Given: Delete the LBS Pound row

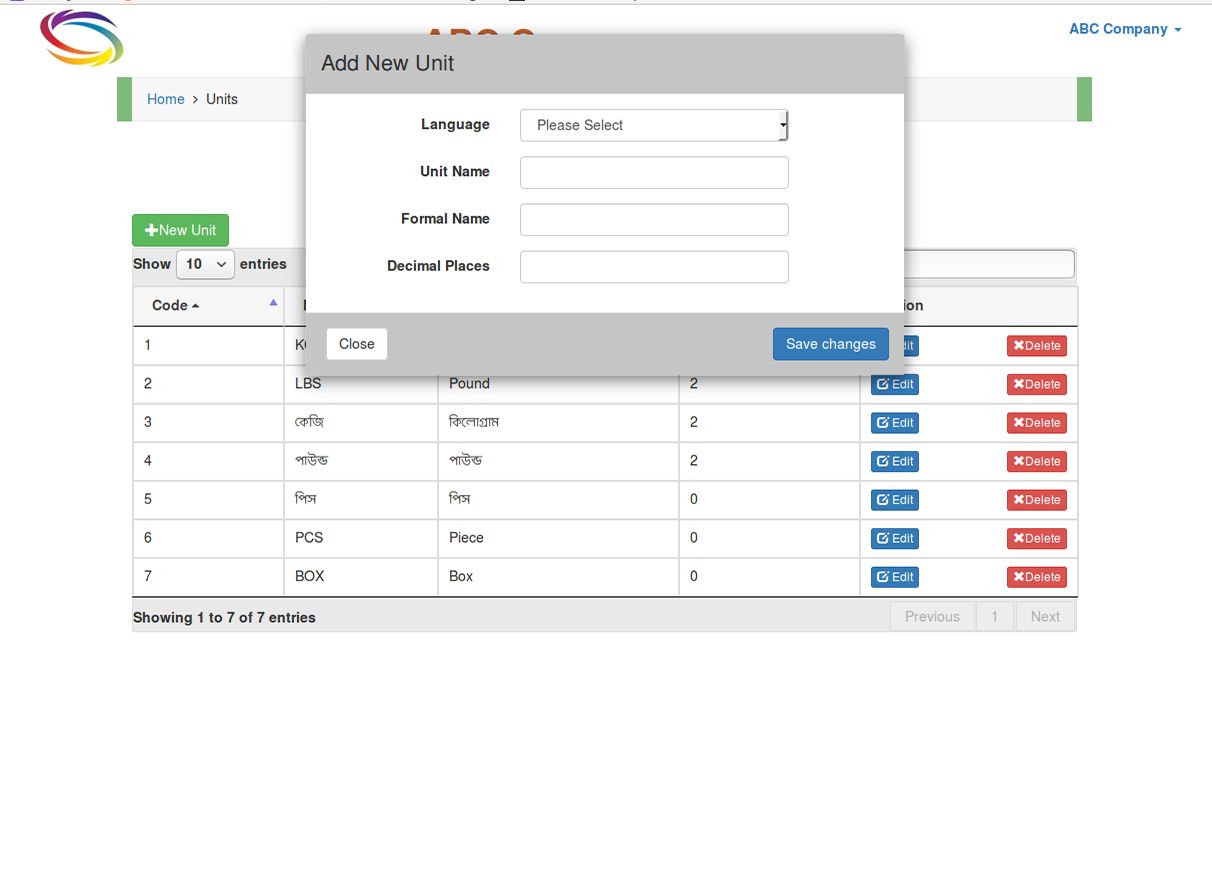Looking at the screenshot, I should (x=1036, y=384).
